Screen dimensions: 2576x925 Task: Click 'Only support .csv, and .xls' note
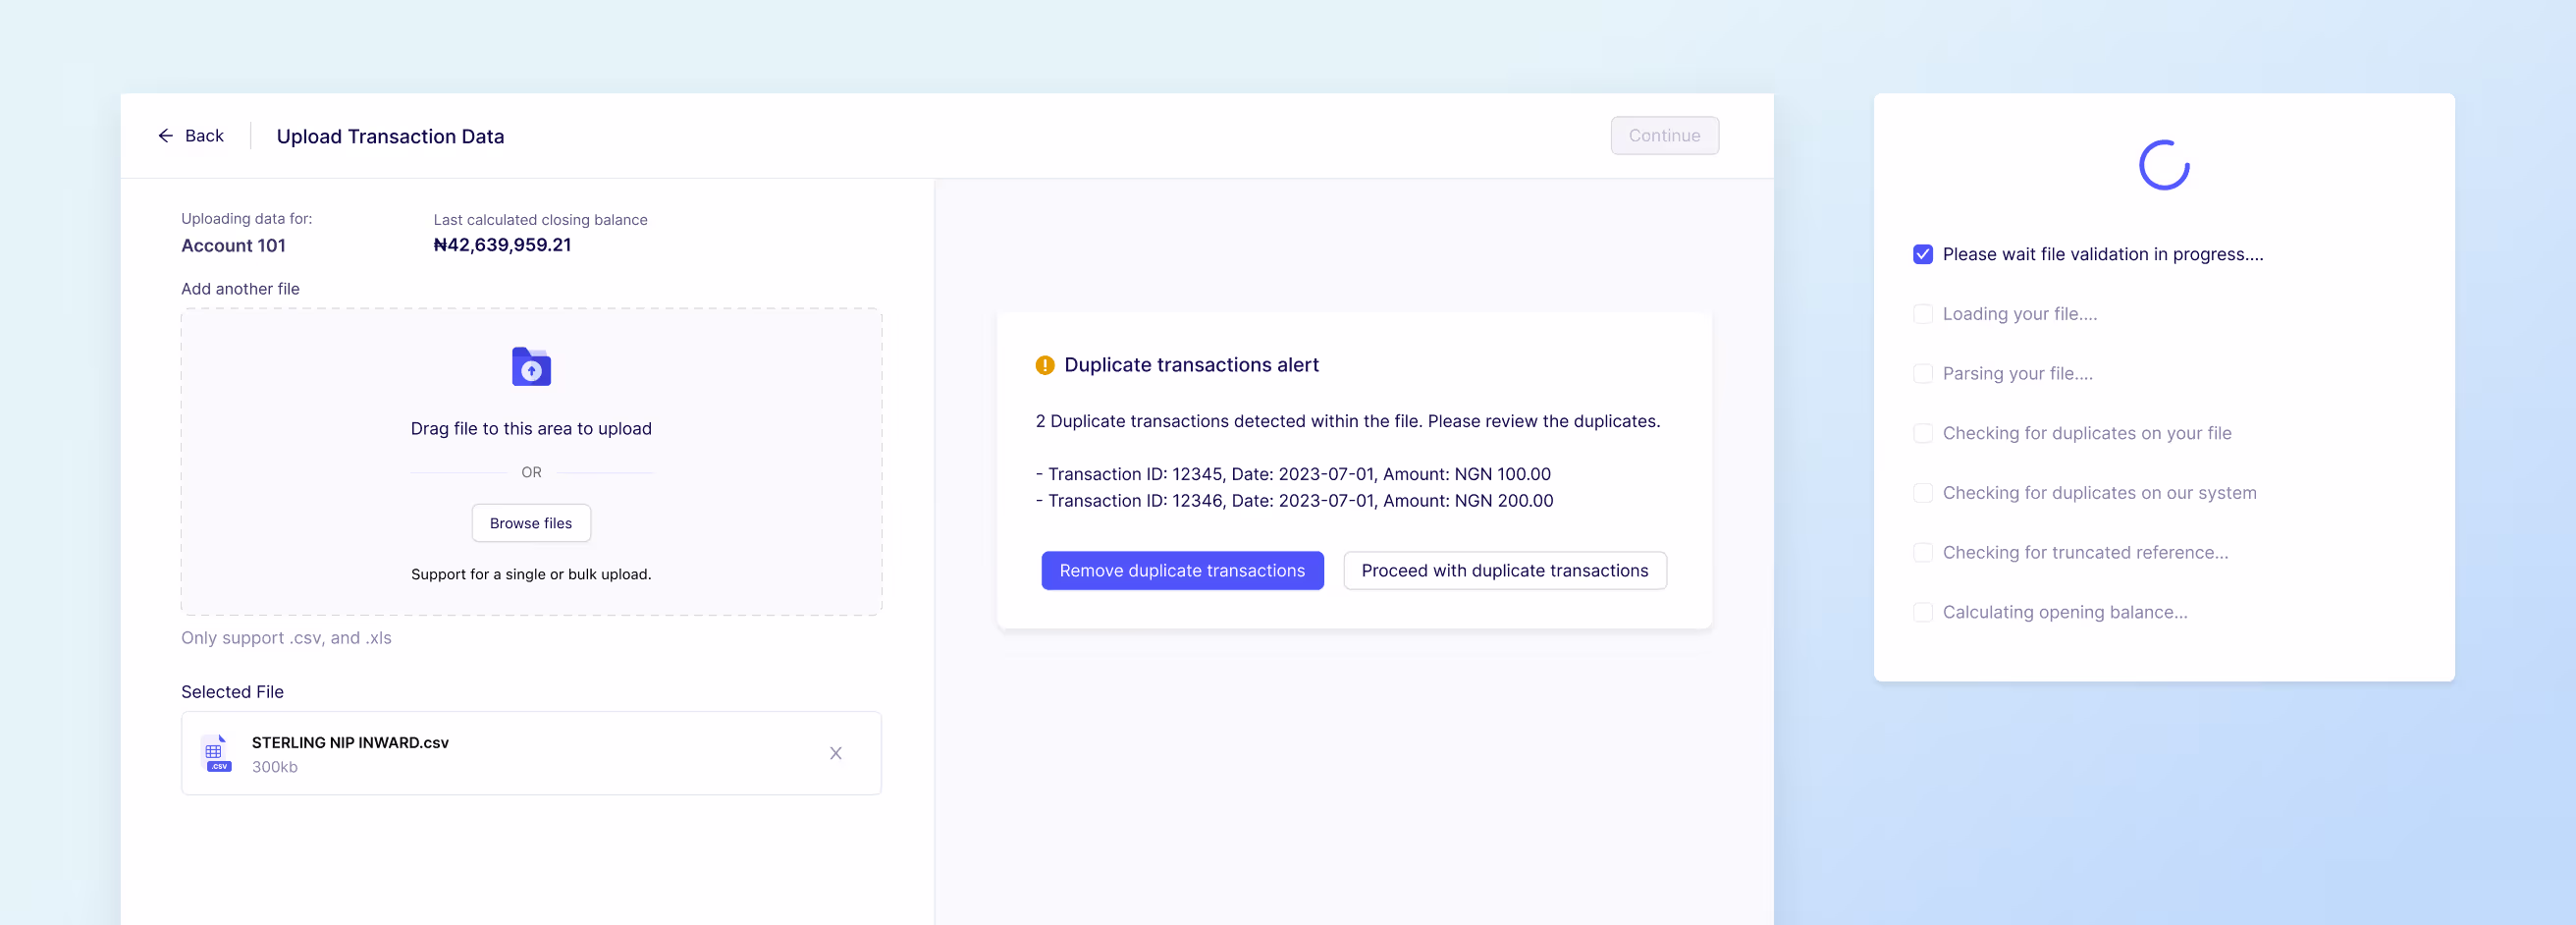[286, 638]
